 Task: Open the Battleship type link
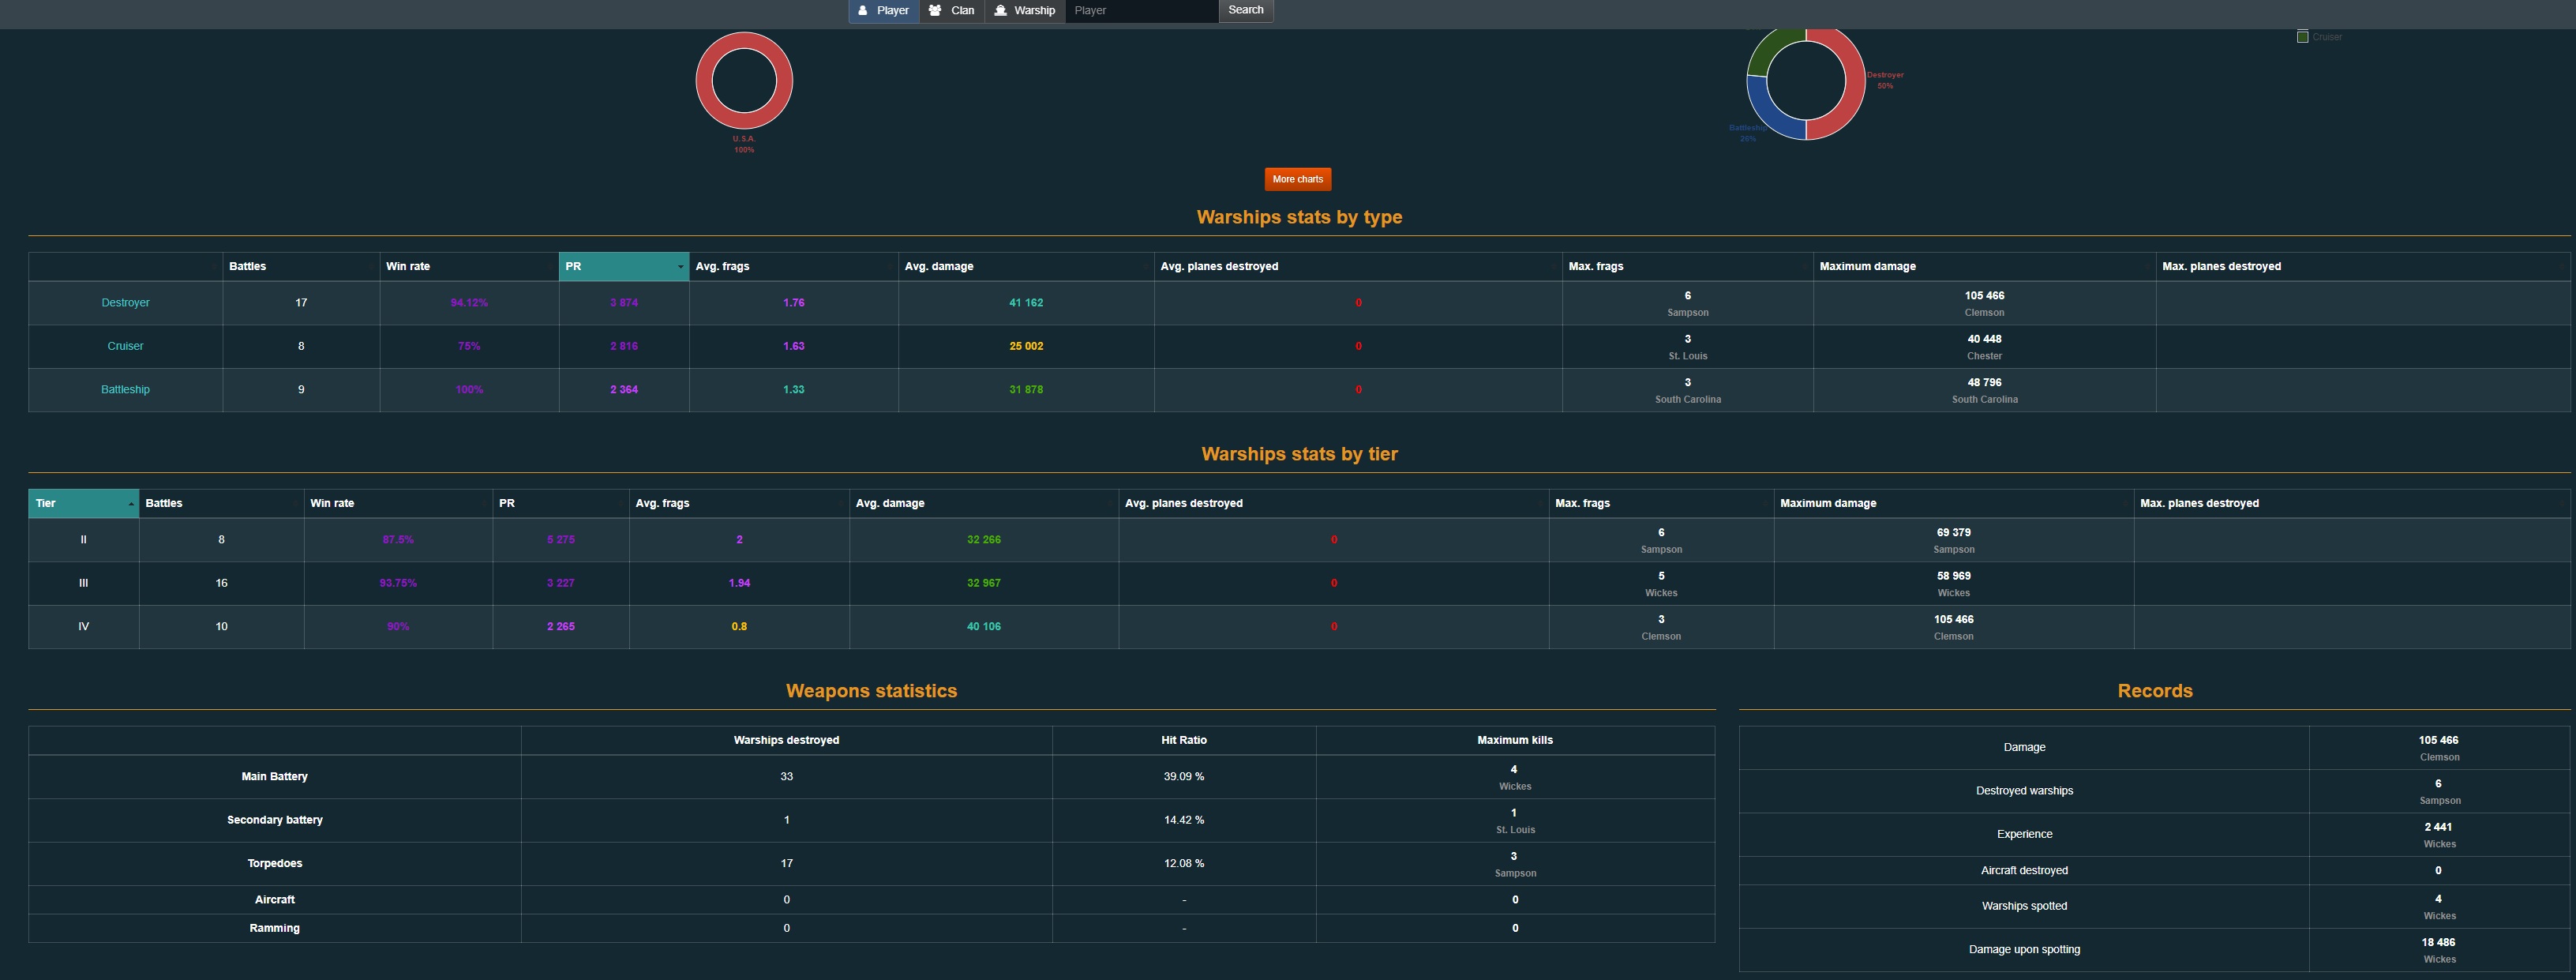click(125, 390)
